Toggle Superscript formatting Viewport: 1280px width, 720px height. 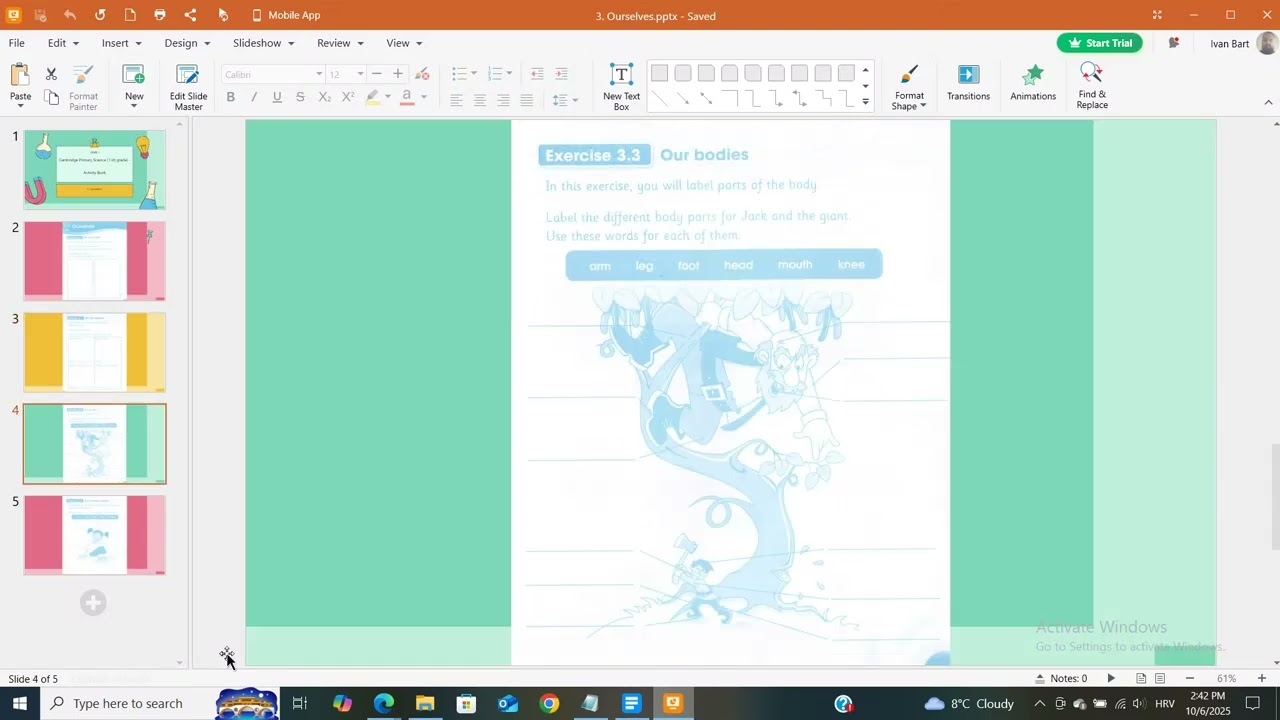point(348,97)
